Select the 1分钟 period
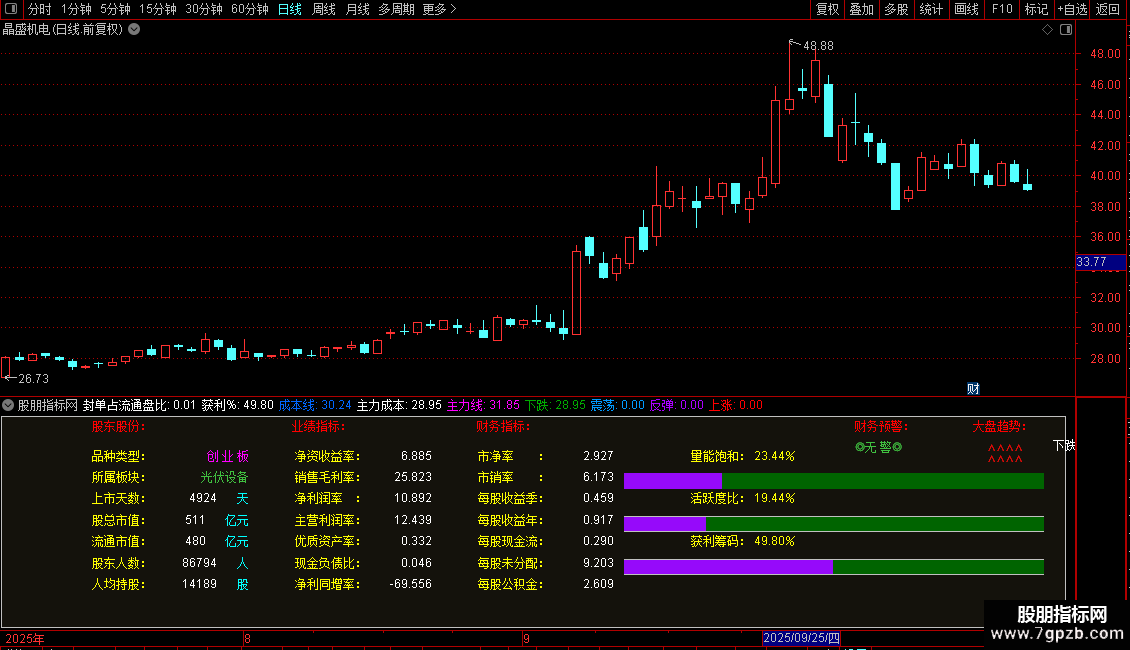This screenshot has width=1130, height=650. 76,9
